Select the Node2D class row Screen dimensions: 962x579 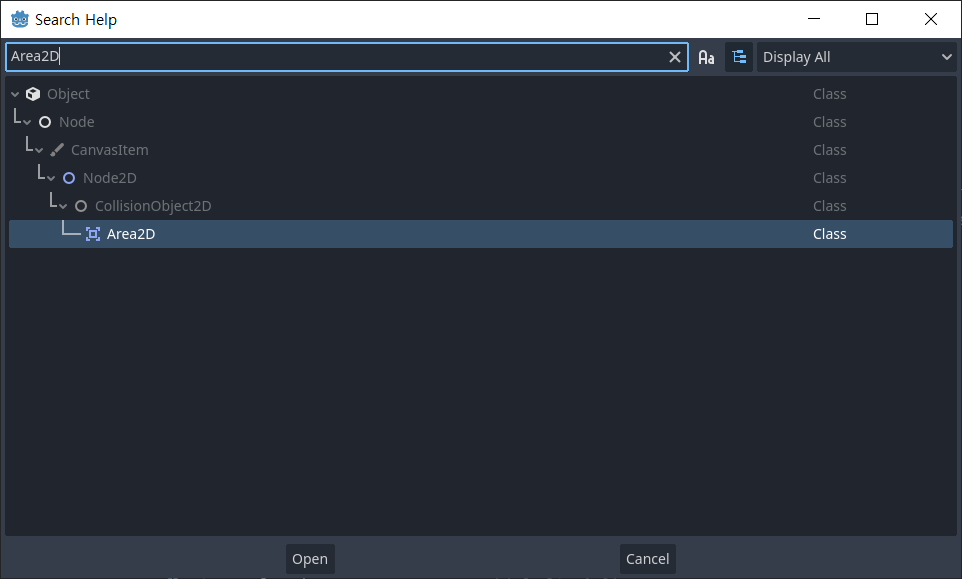(x=481, y=178)
